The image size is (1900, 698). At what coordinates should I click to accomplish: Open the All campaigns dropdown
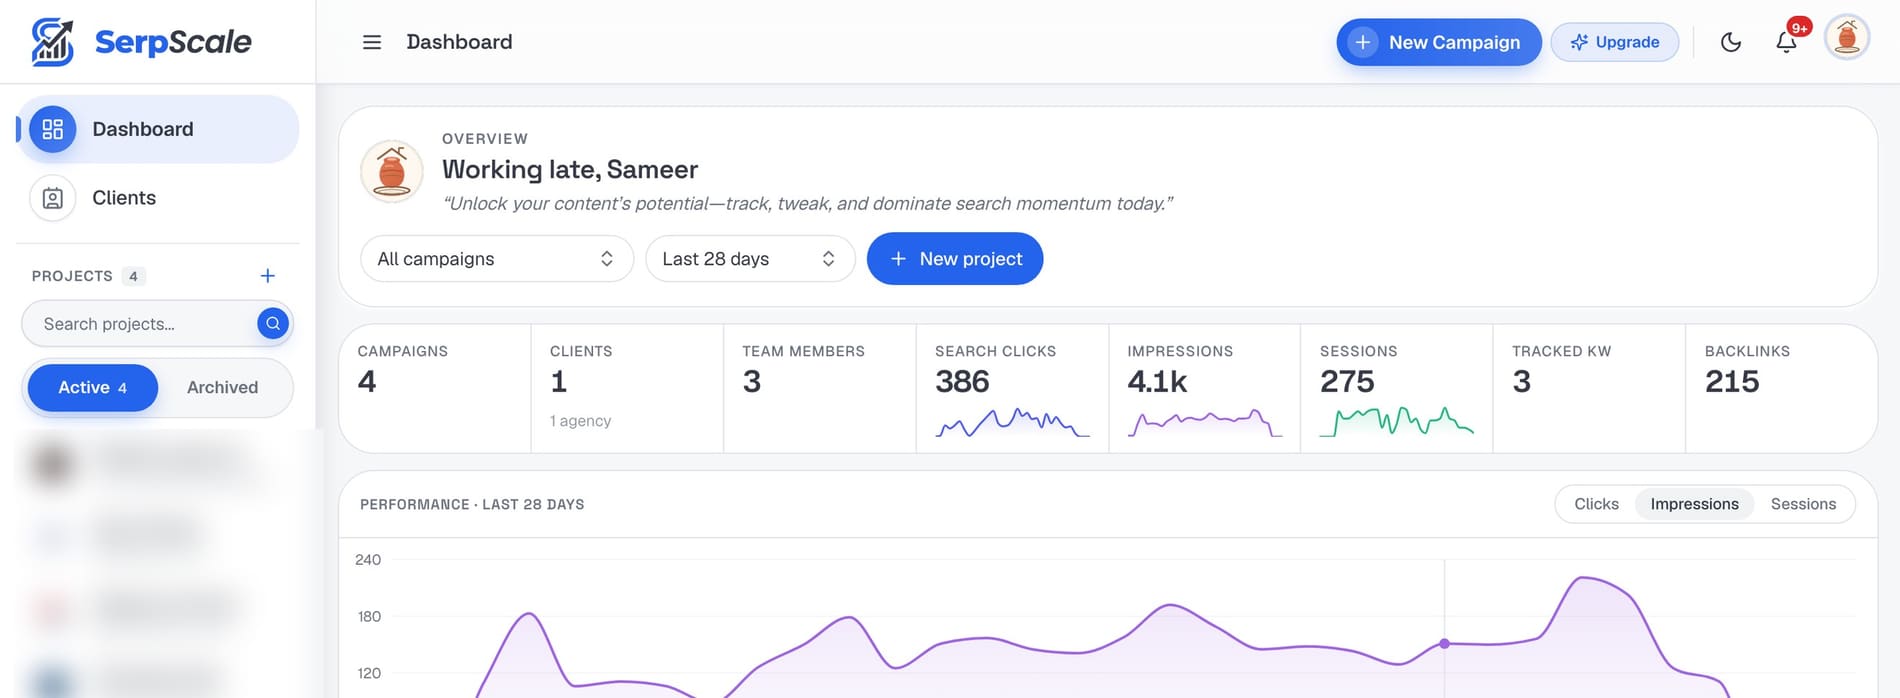497,259
